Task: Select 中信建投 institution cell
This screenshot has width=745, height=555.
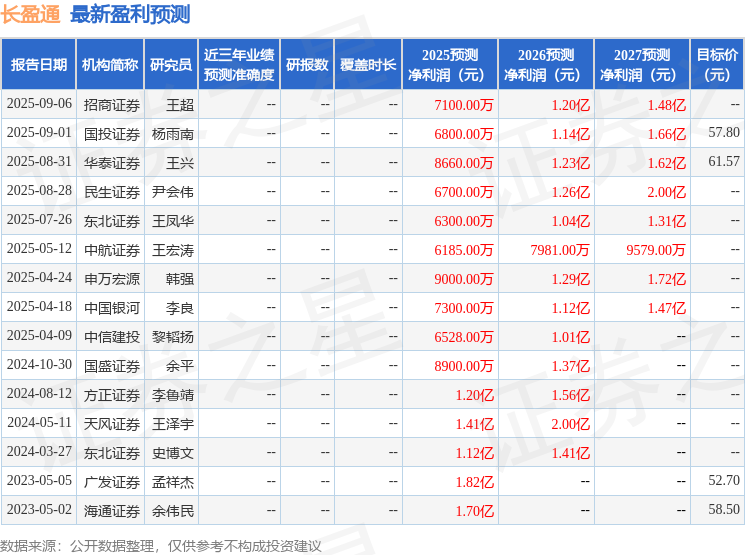Action: pos(112,337)
